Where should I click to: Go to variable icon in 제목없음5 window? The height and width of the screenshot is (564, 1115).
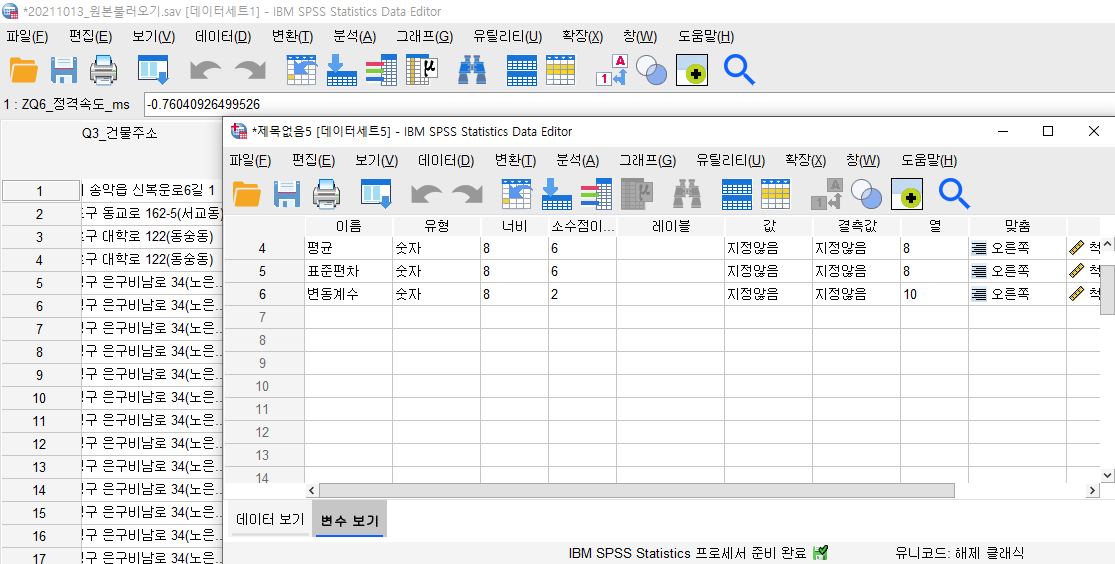click(557, 193)
